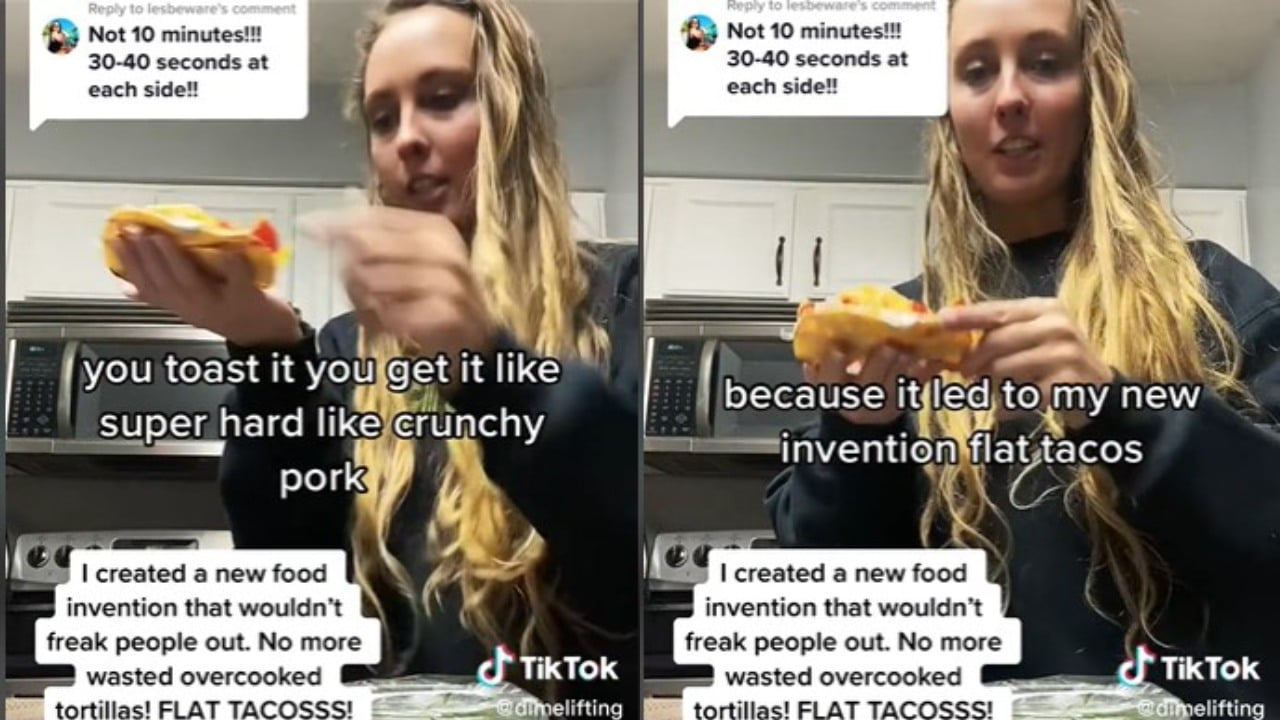Click the flat taco in left video

pyautogui.click(x=195, y=243)
